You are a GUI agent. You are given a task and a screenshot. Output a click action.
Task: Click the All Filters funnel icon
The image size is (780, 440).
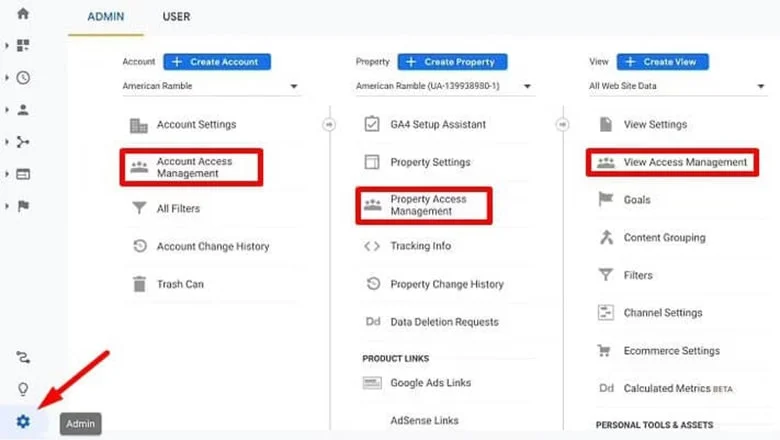point(139,208)
